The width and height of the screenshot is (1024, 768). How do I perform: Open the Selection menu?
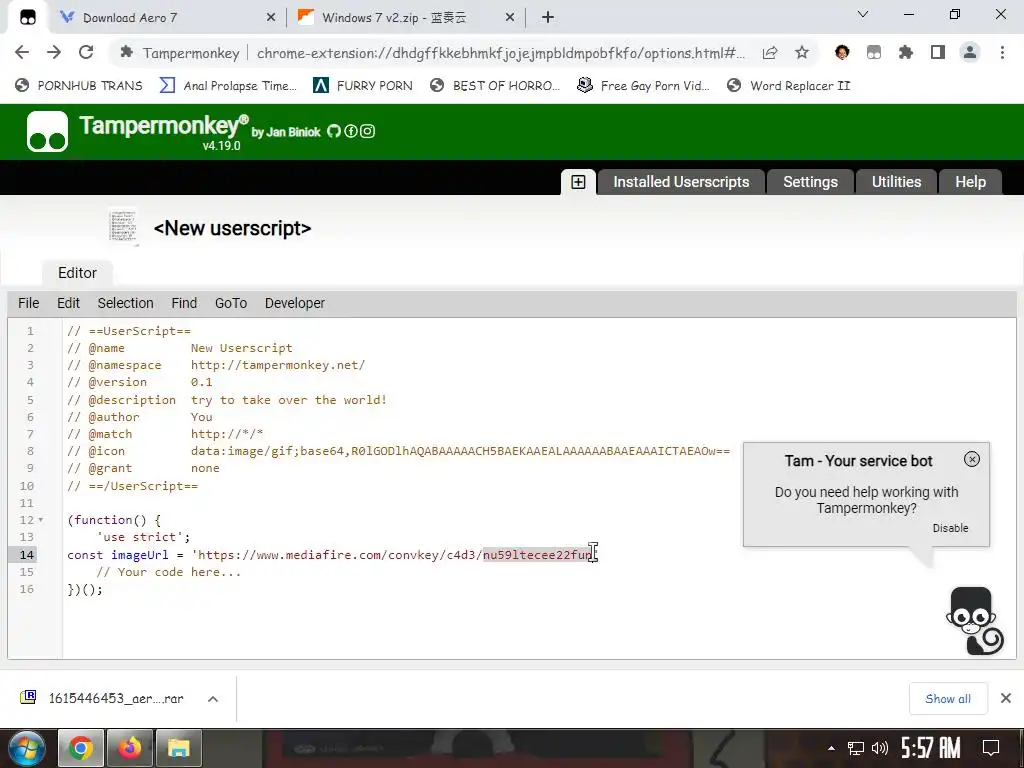pyautogui.click(x=125, y=304)
